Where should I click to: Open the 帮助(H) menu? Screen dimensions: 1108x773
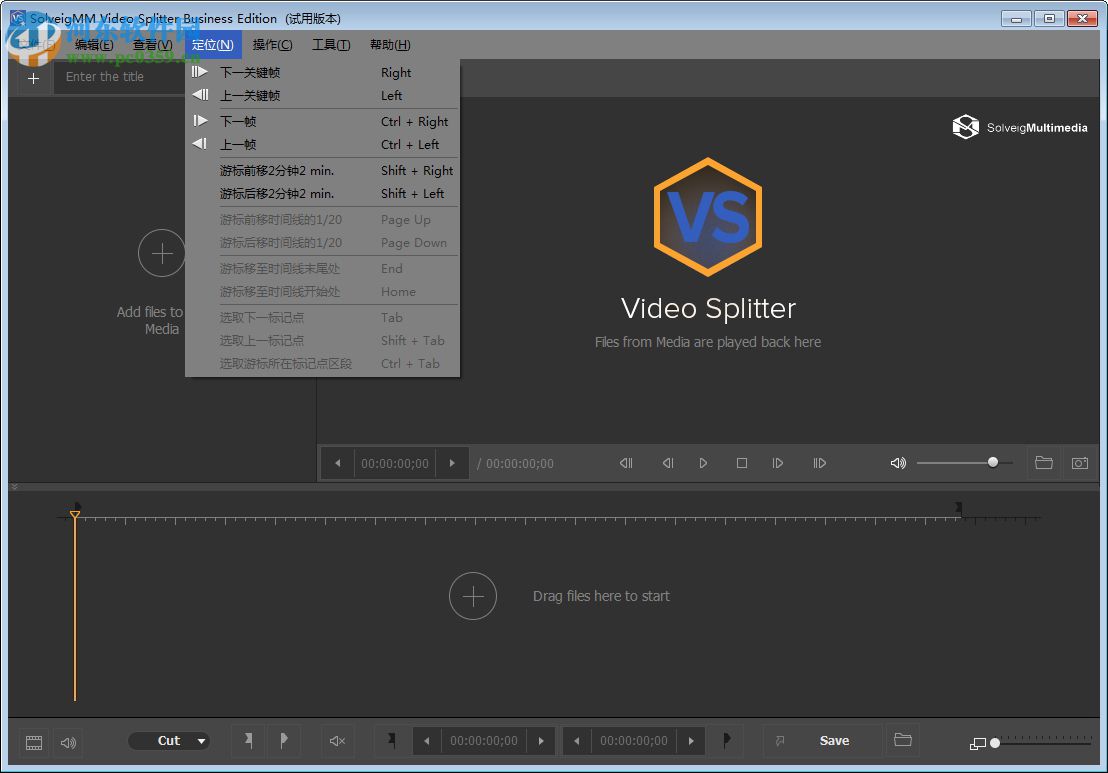coord(390,44)
